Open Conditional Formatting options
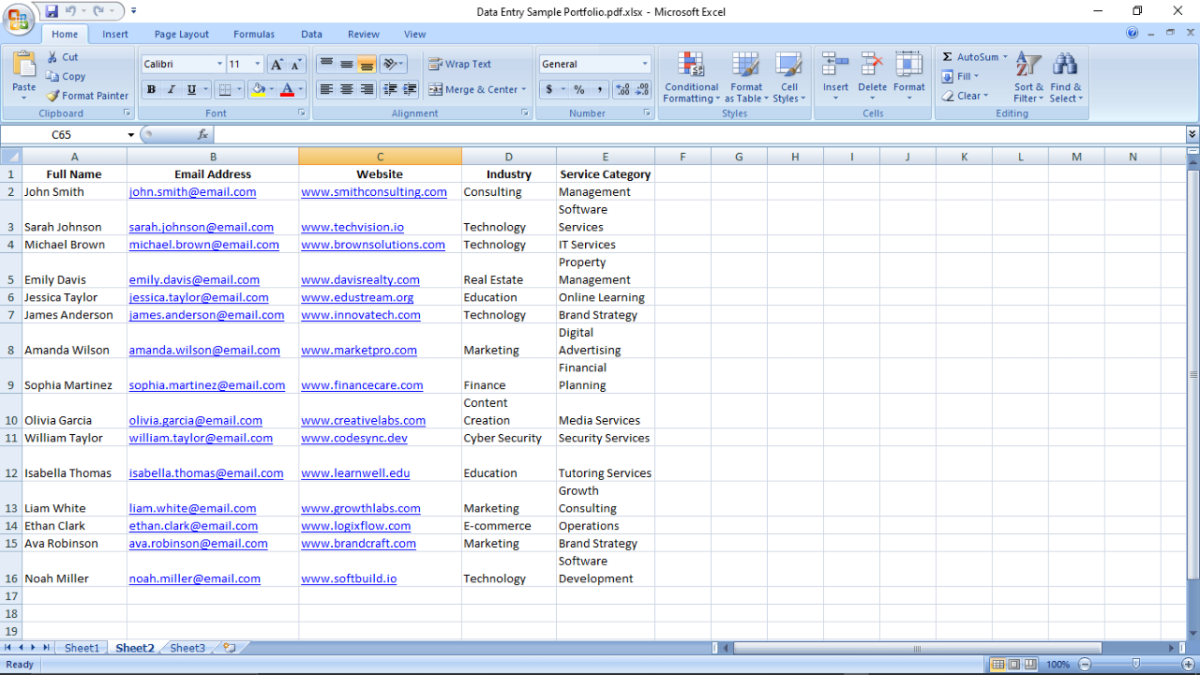This screenshot has width=1200, height=675. pyautogui.click(x=691, y=66)
